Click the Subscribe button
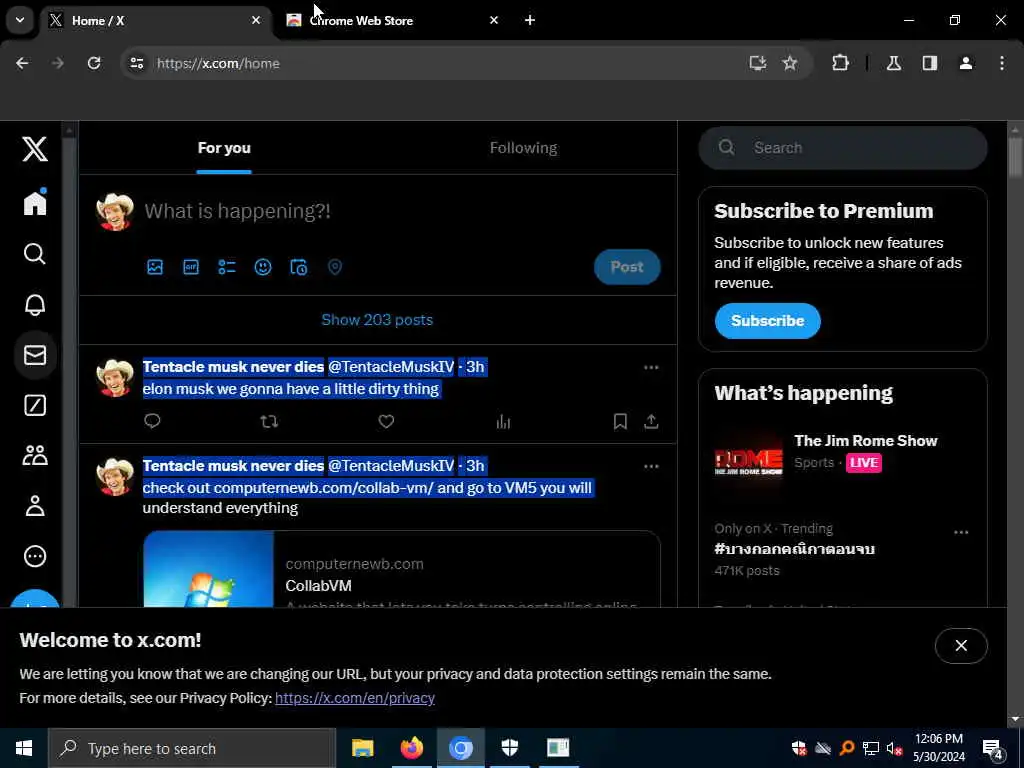 [x=767, y=321]
